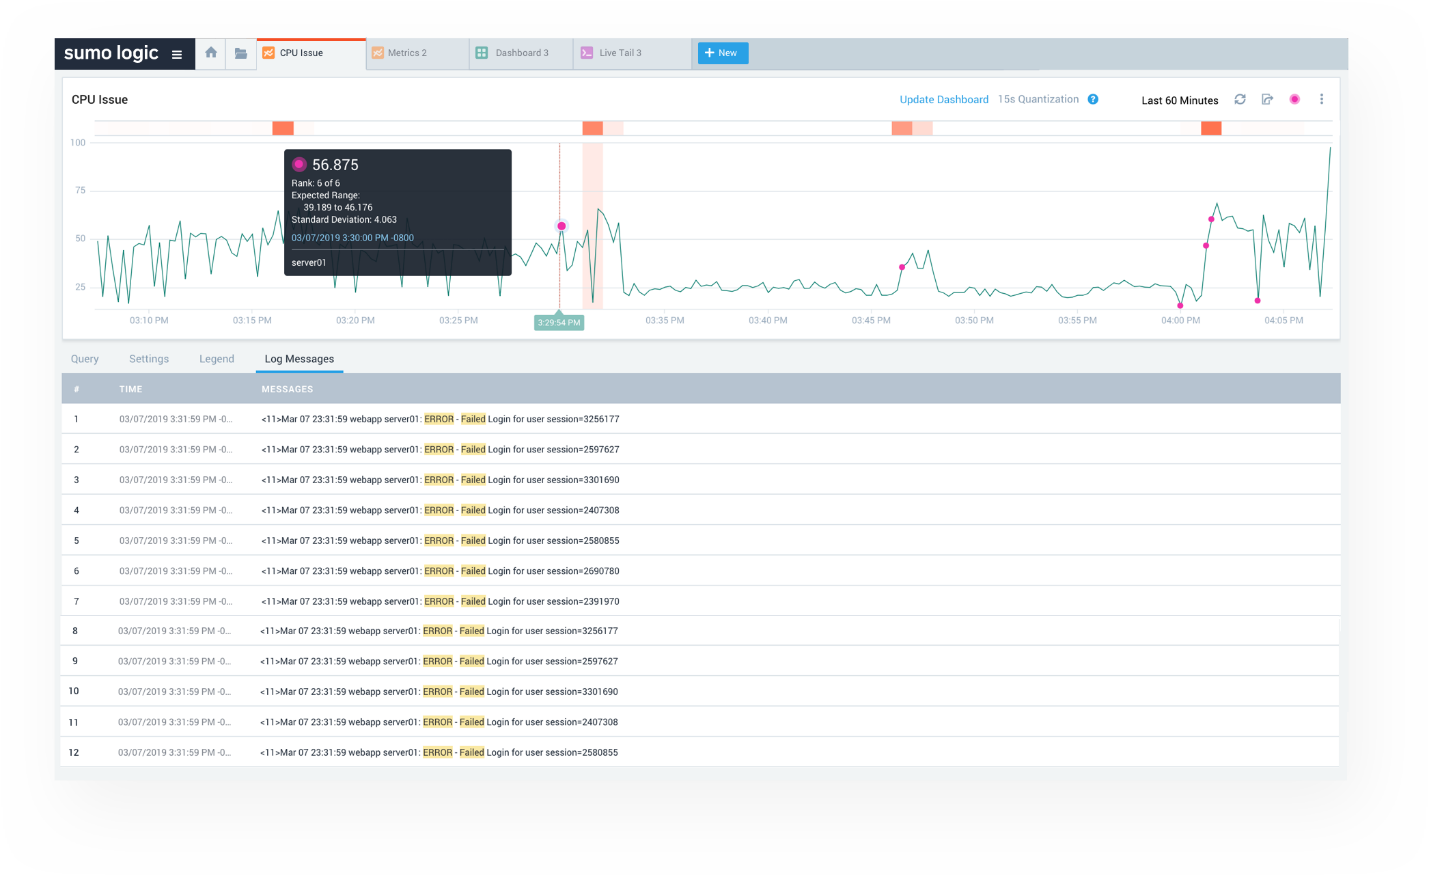Toggle the pink outlier indicator icon
The width and height of the screenshot is (1429, 876).
pos(1294,100)
